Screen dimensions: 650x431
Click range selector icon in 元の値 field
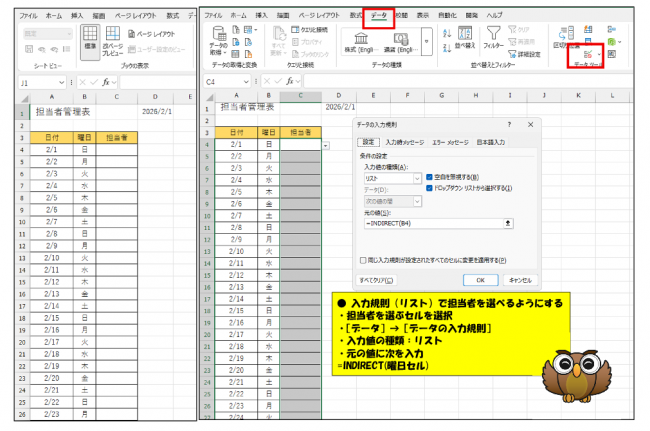pos(507,223)
